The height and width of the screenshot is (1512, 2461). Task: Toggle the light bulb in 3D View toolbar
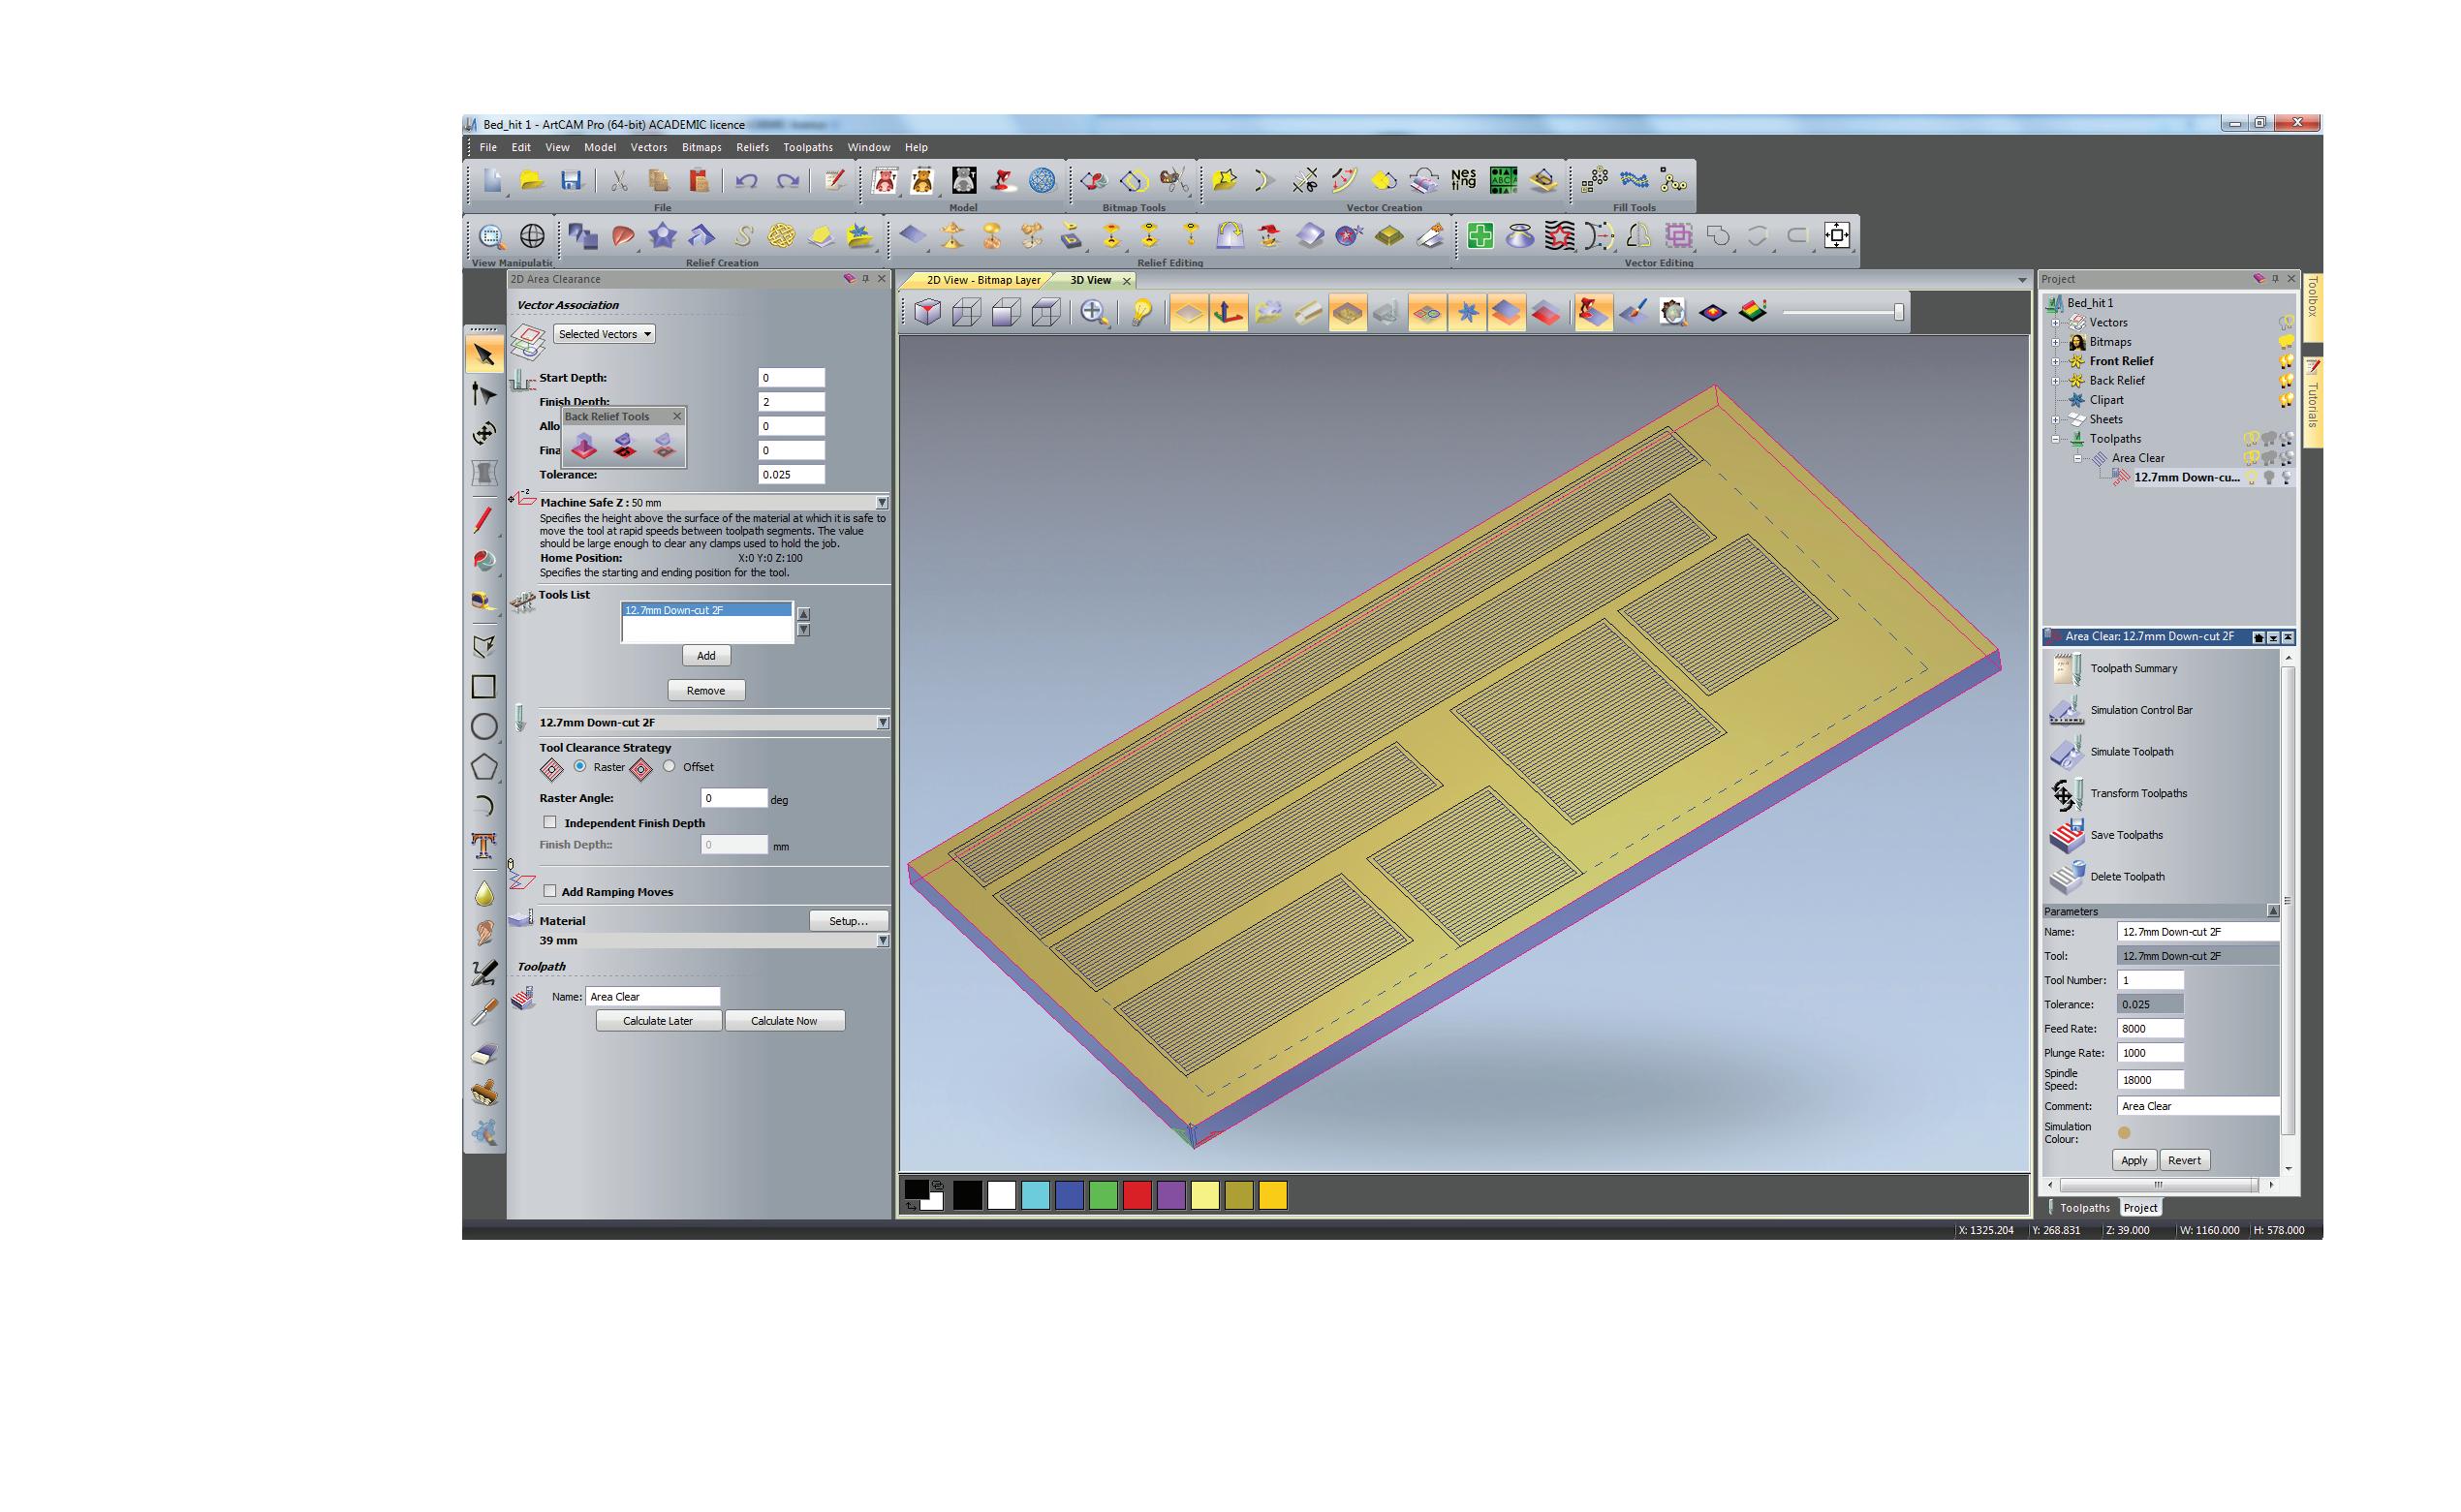click(x=1141, y=313)
